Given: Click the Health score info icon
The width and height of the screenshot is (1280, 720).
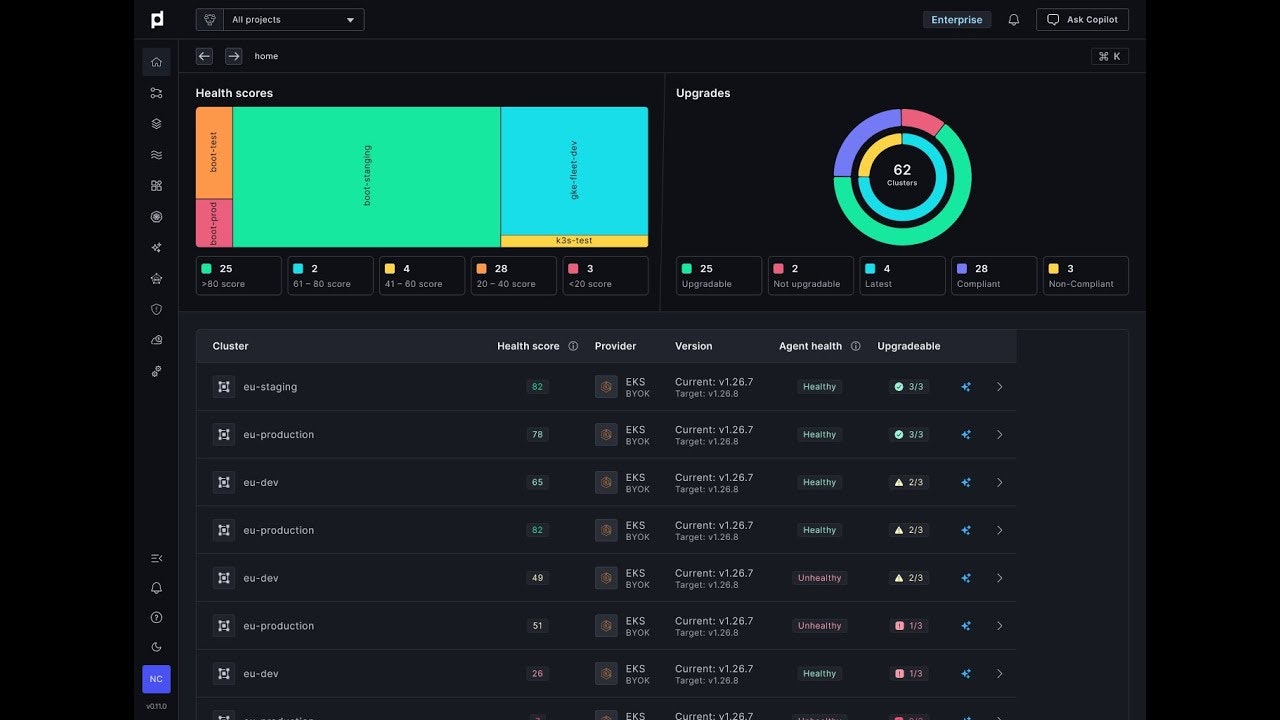Looking at the screenshot, I should (x=573, y=346).
